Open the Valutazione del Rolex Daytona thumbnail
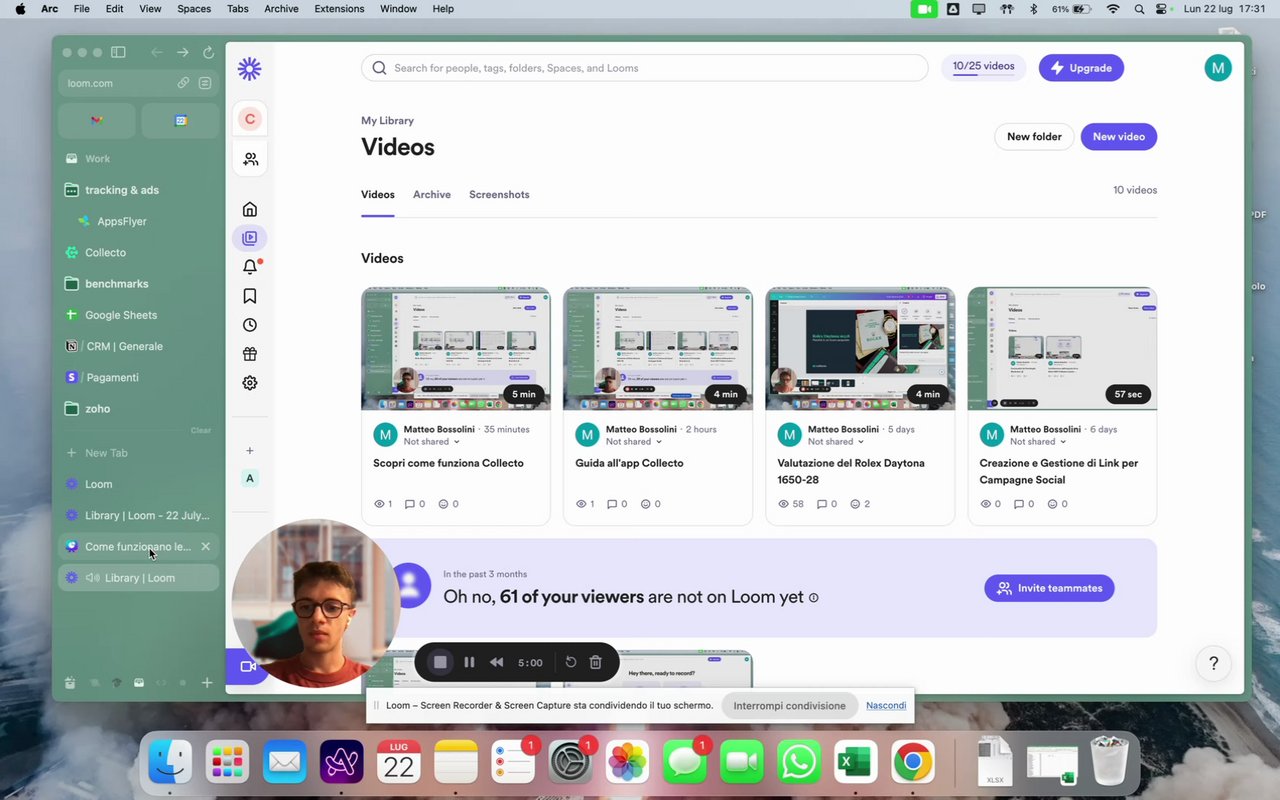Image resolution: width=1280 pixels, height=800 pixels. [860, 349]
